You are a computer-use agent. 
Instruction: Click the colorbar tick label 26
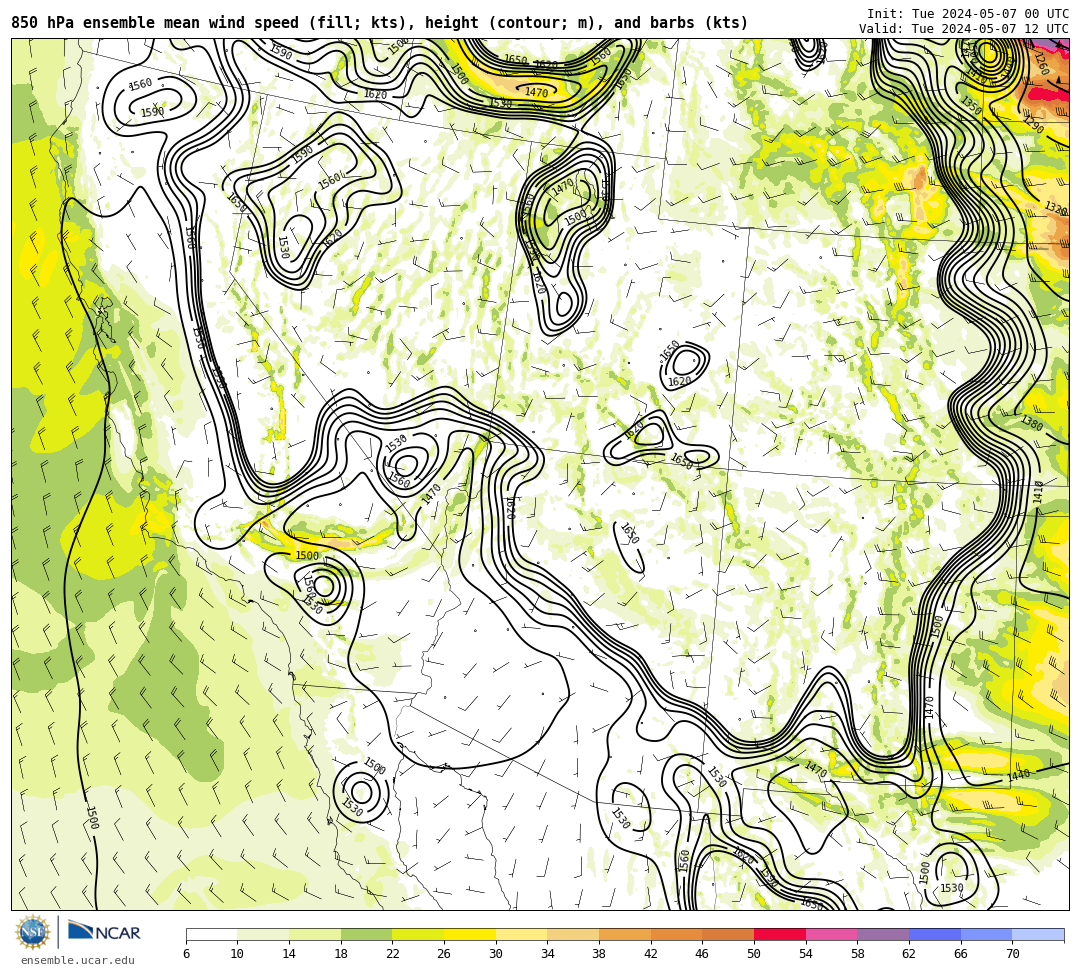pyautogui.click(x=444, y=954)
